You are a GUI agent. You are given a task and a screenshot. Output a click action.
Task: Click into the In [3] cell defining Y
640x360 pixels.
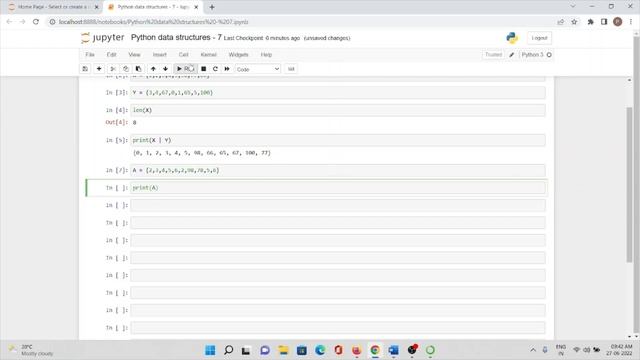[338, 93]
